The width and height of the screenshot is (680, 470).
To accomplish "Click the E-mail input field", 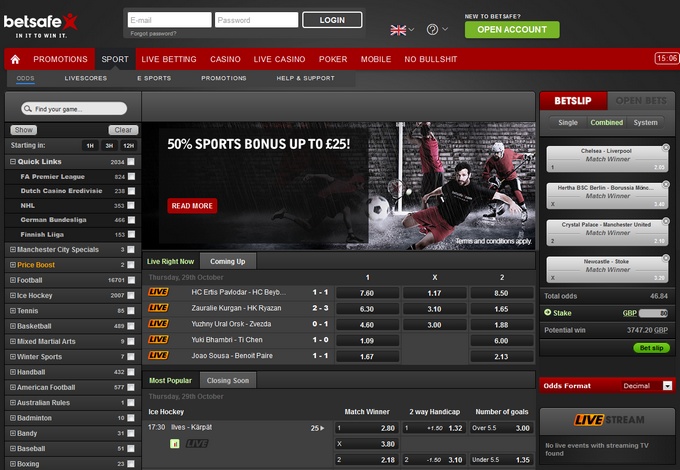I will click(x=170, y=20).
